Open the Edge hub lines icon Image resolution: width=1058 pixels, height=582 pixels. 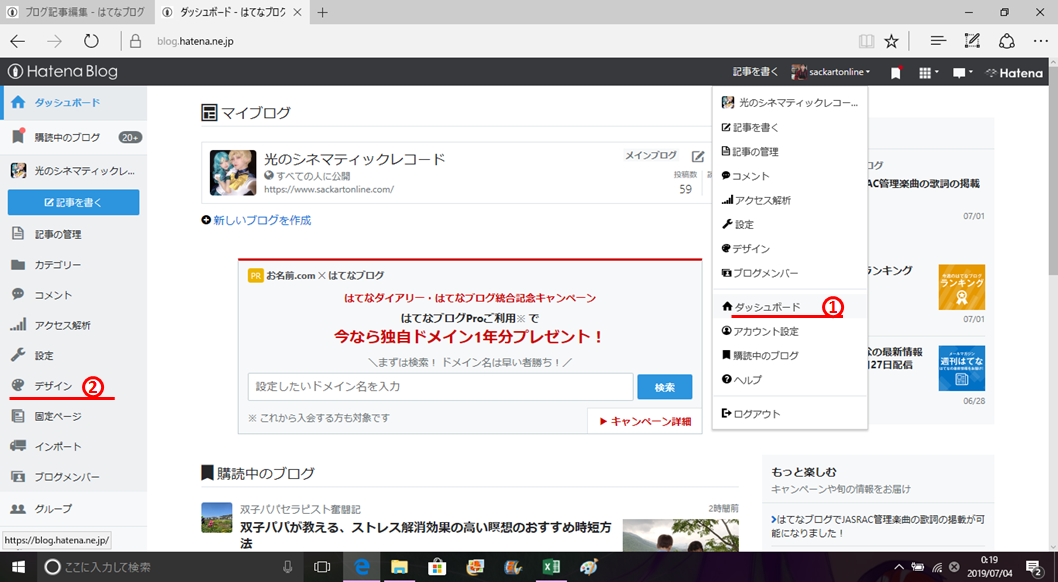click(938, 41)
